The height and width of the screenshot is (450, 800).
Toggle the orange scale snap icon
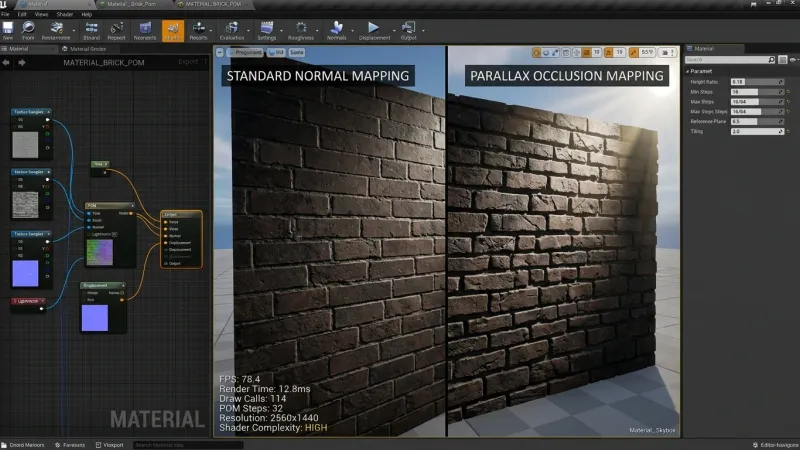coord(634,53)
